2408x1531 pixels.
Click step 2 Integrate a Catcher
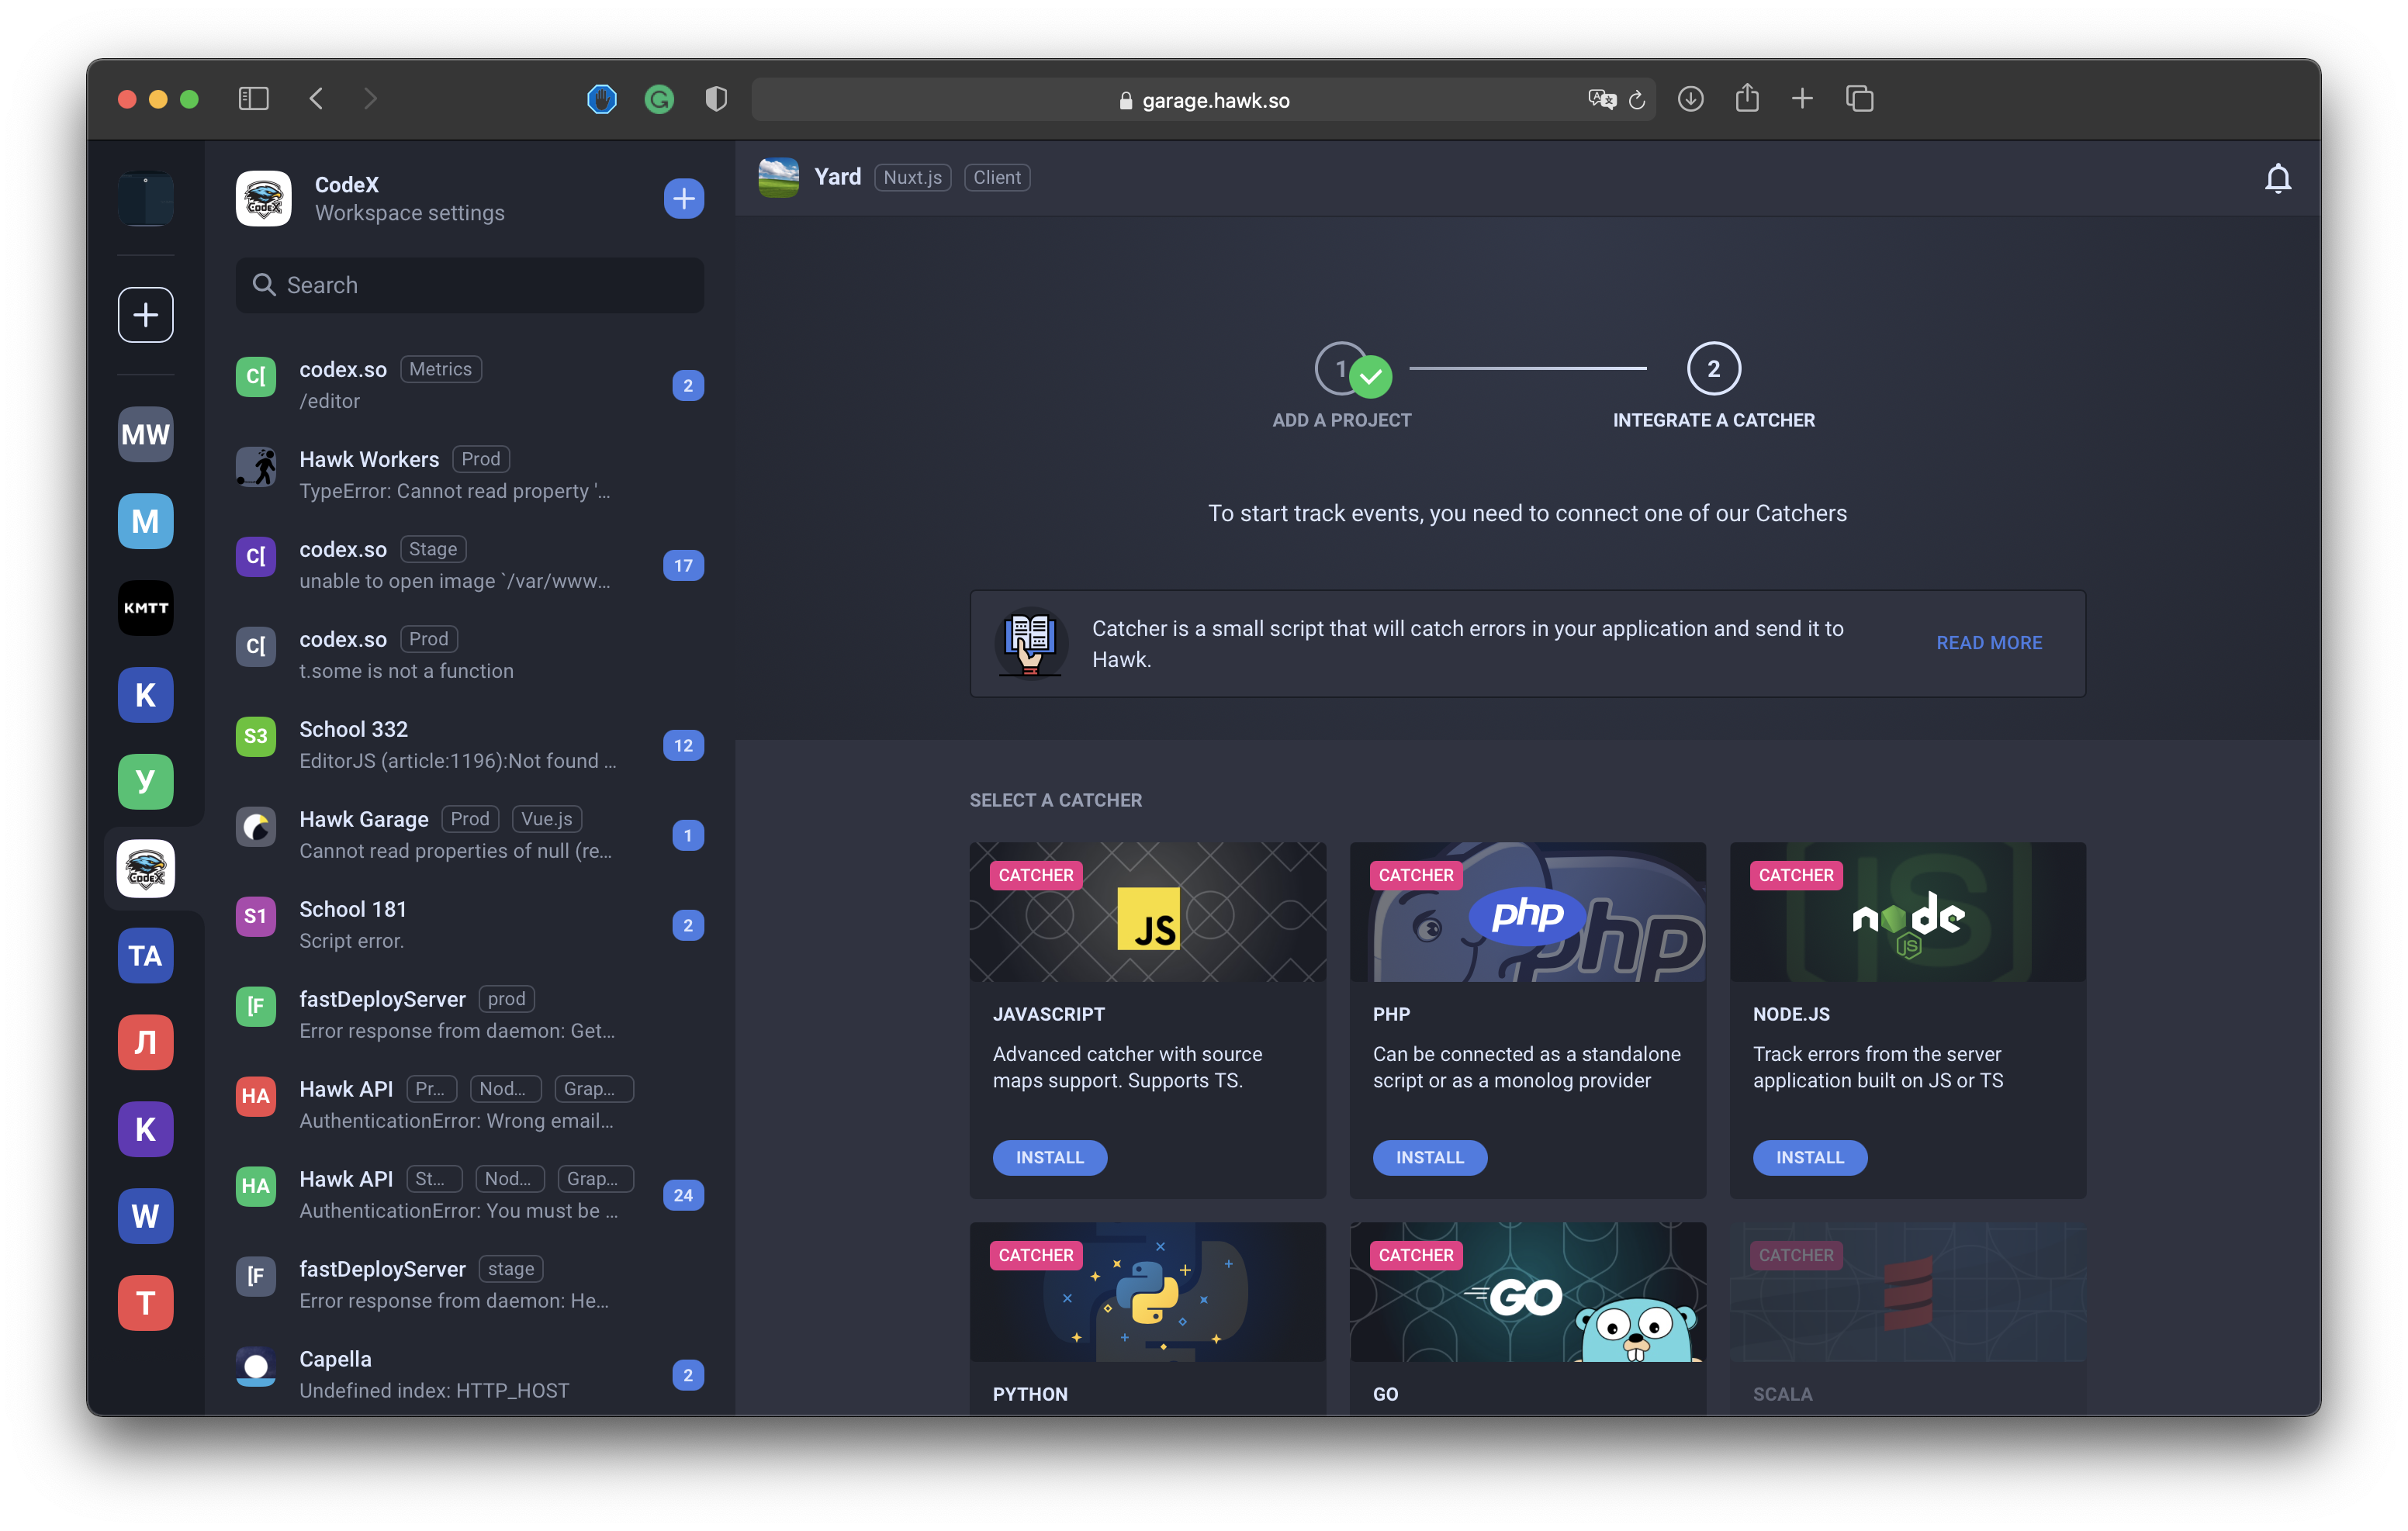pyautogui.click(x=1713, y=385)
